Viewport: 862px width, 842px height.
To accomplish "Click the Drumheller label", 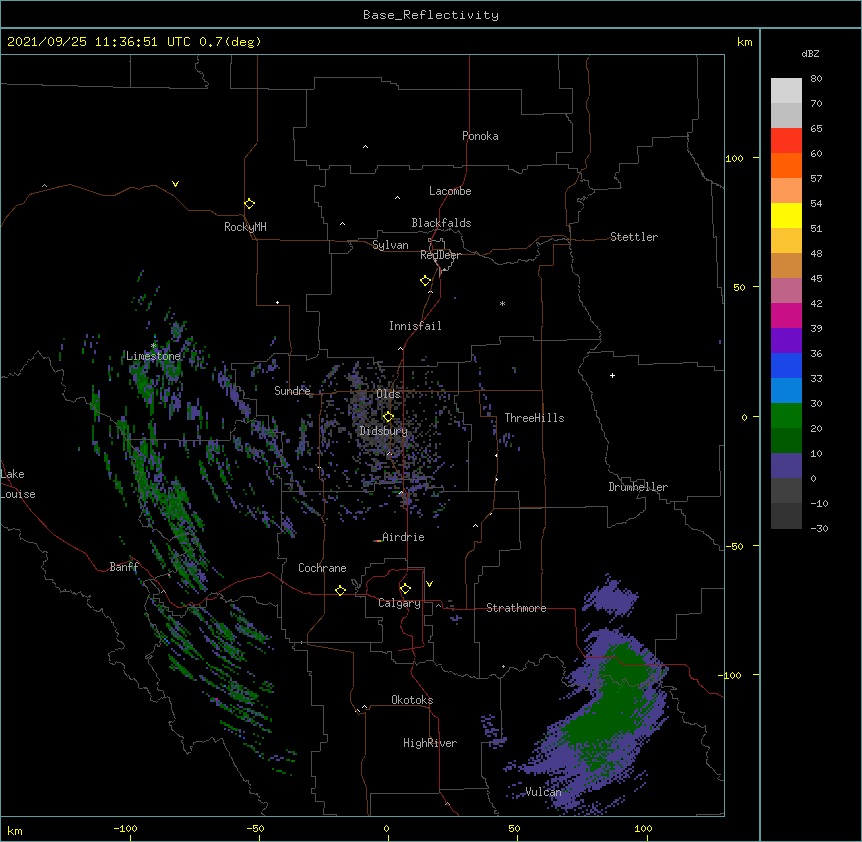I will click(638, 487).
